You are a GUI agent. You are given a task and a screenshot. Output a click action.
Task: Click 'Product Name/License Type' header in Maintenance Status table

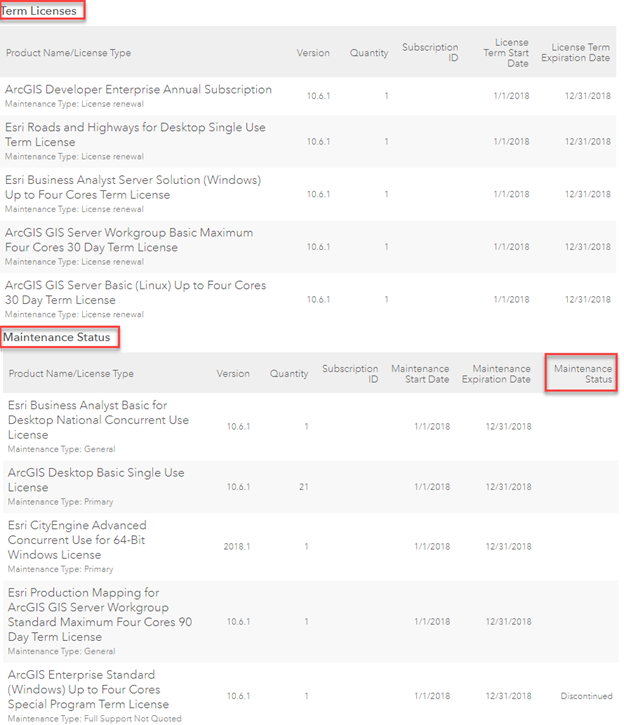point(71,374)
